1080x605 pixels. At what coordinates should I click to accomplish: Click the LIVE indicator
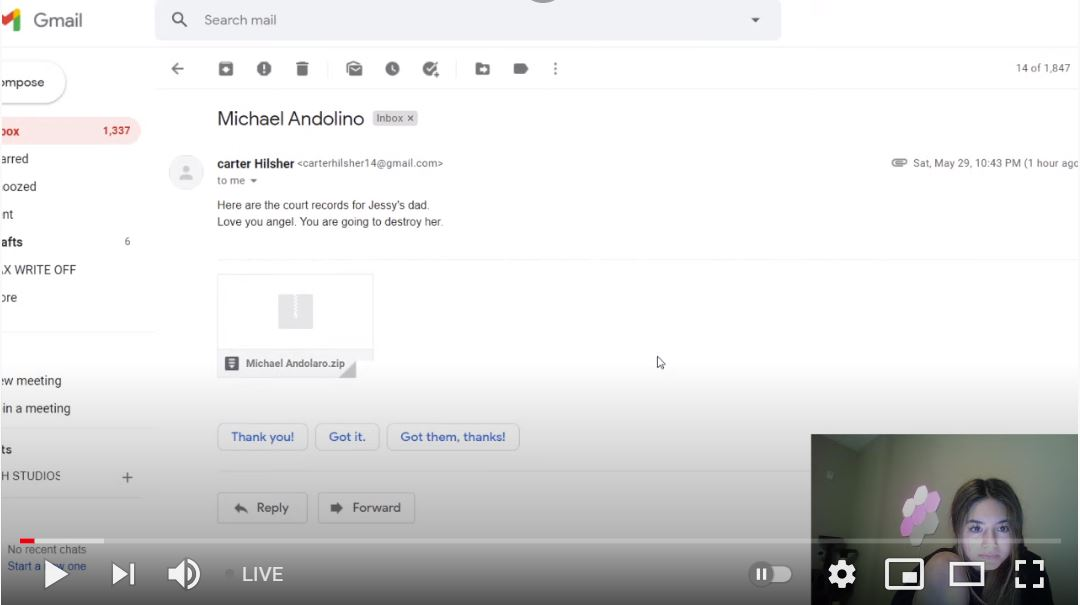[255, 574]
